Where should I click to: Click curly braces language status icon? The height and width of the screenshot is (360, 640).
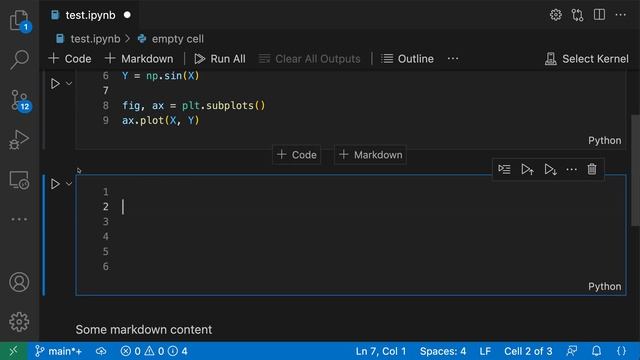[x=621, y=351]
